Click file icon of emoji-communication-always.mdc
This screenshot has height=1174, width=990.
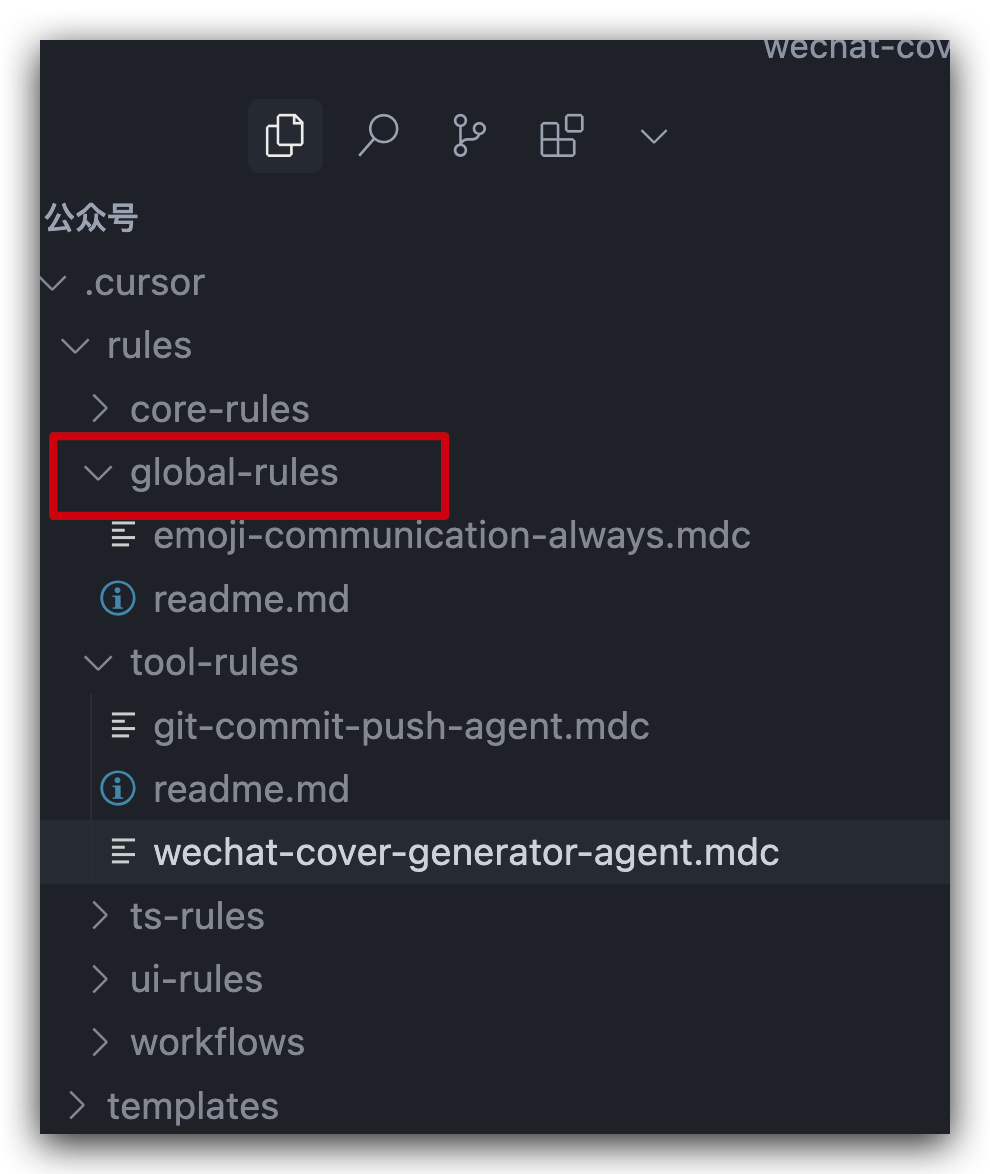click(124, 535)
